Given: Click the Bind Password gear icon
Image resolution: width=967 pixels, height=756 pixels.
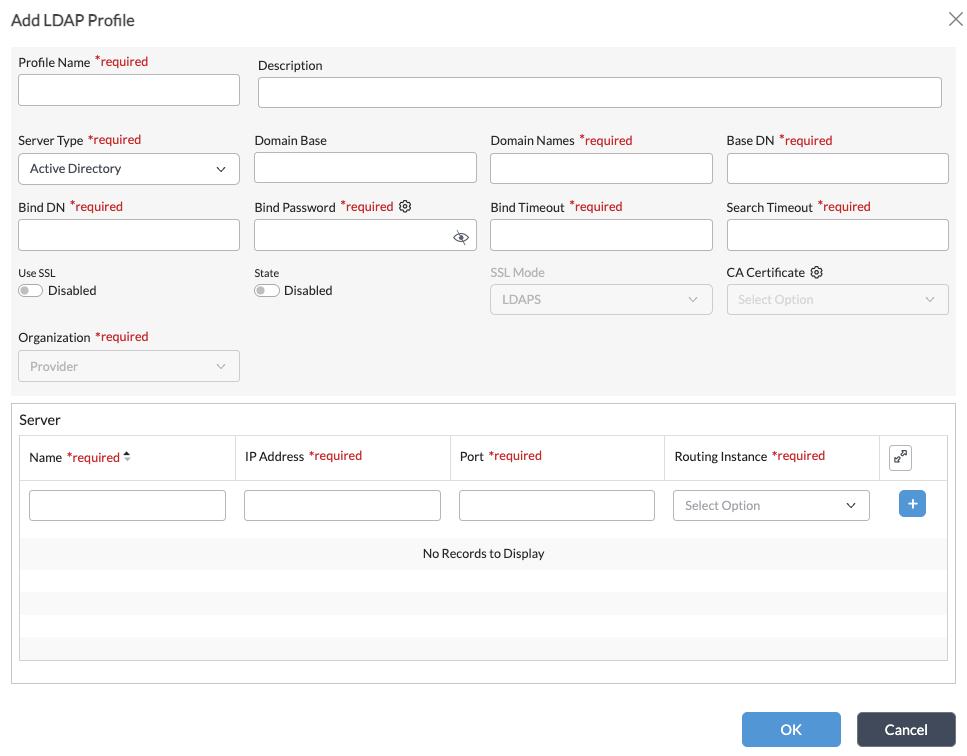Looking at the screenshot, I should click(405, 207).
